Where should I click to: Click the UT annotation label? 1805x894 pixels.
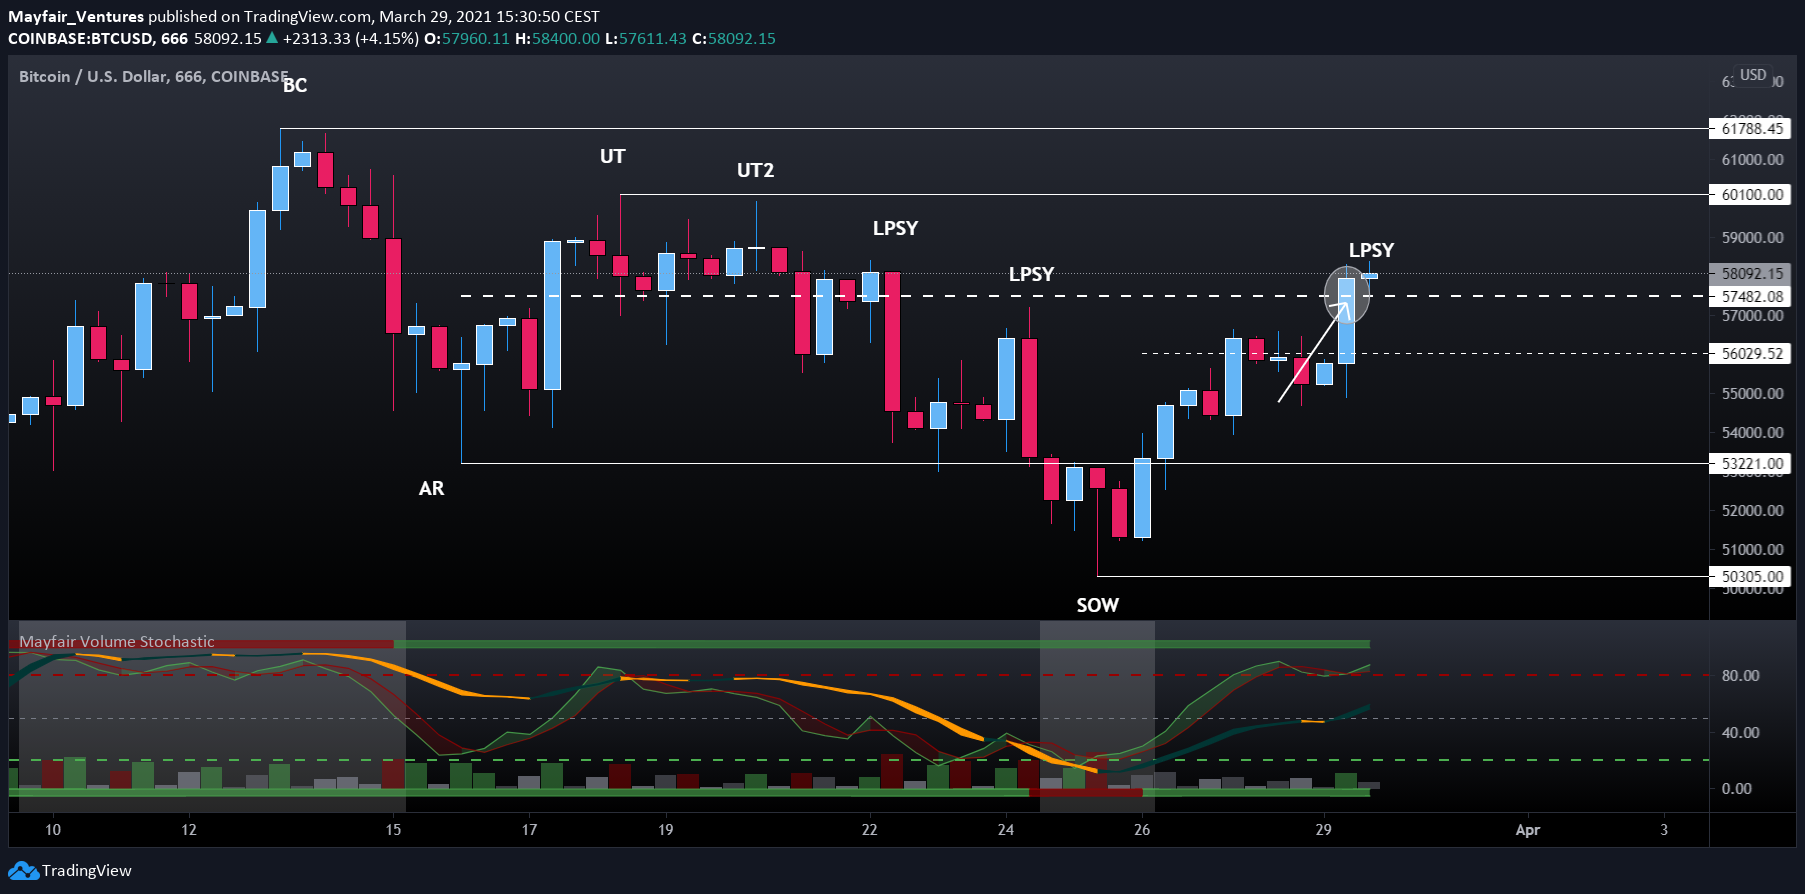(612, 156)
